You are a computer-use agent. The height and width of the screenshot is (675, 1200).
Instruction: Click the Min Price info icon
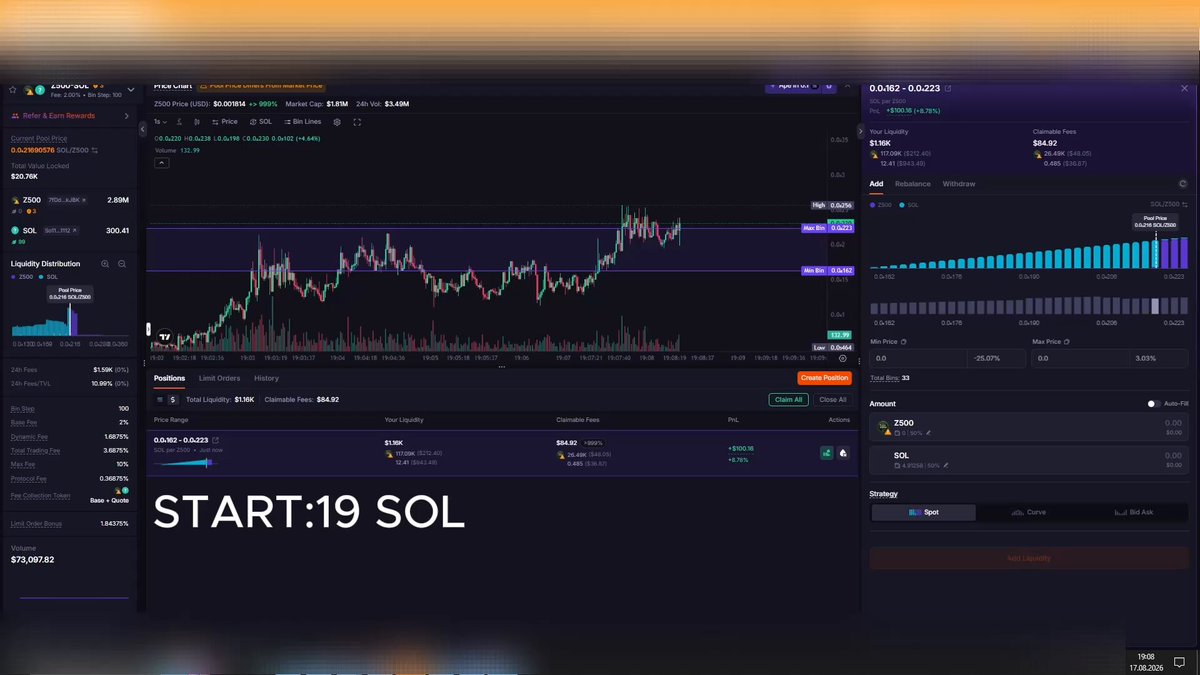[903, 342]
